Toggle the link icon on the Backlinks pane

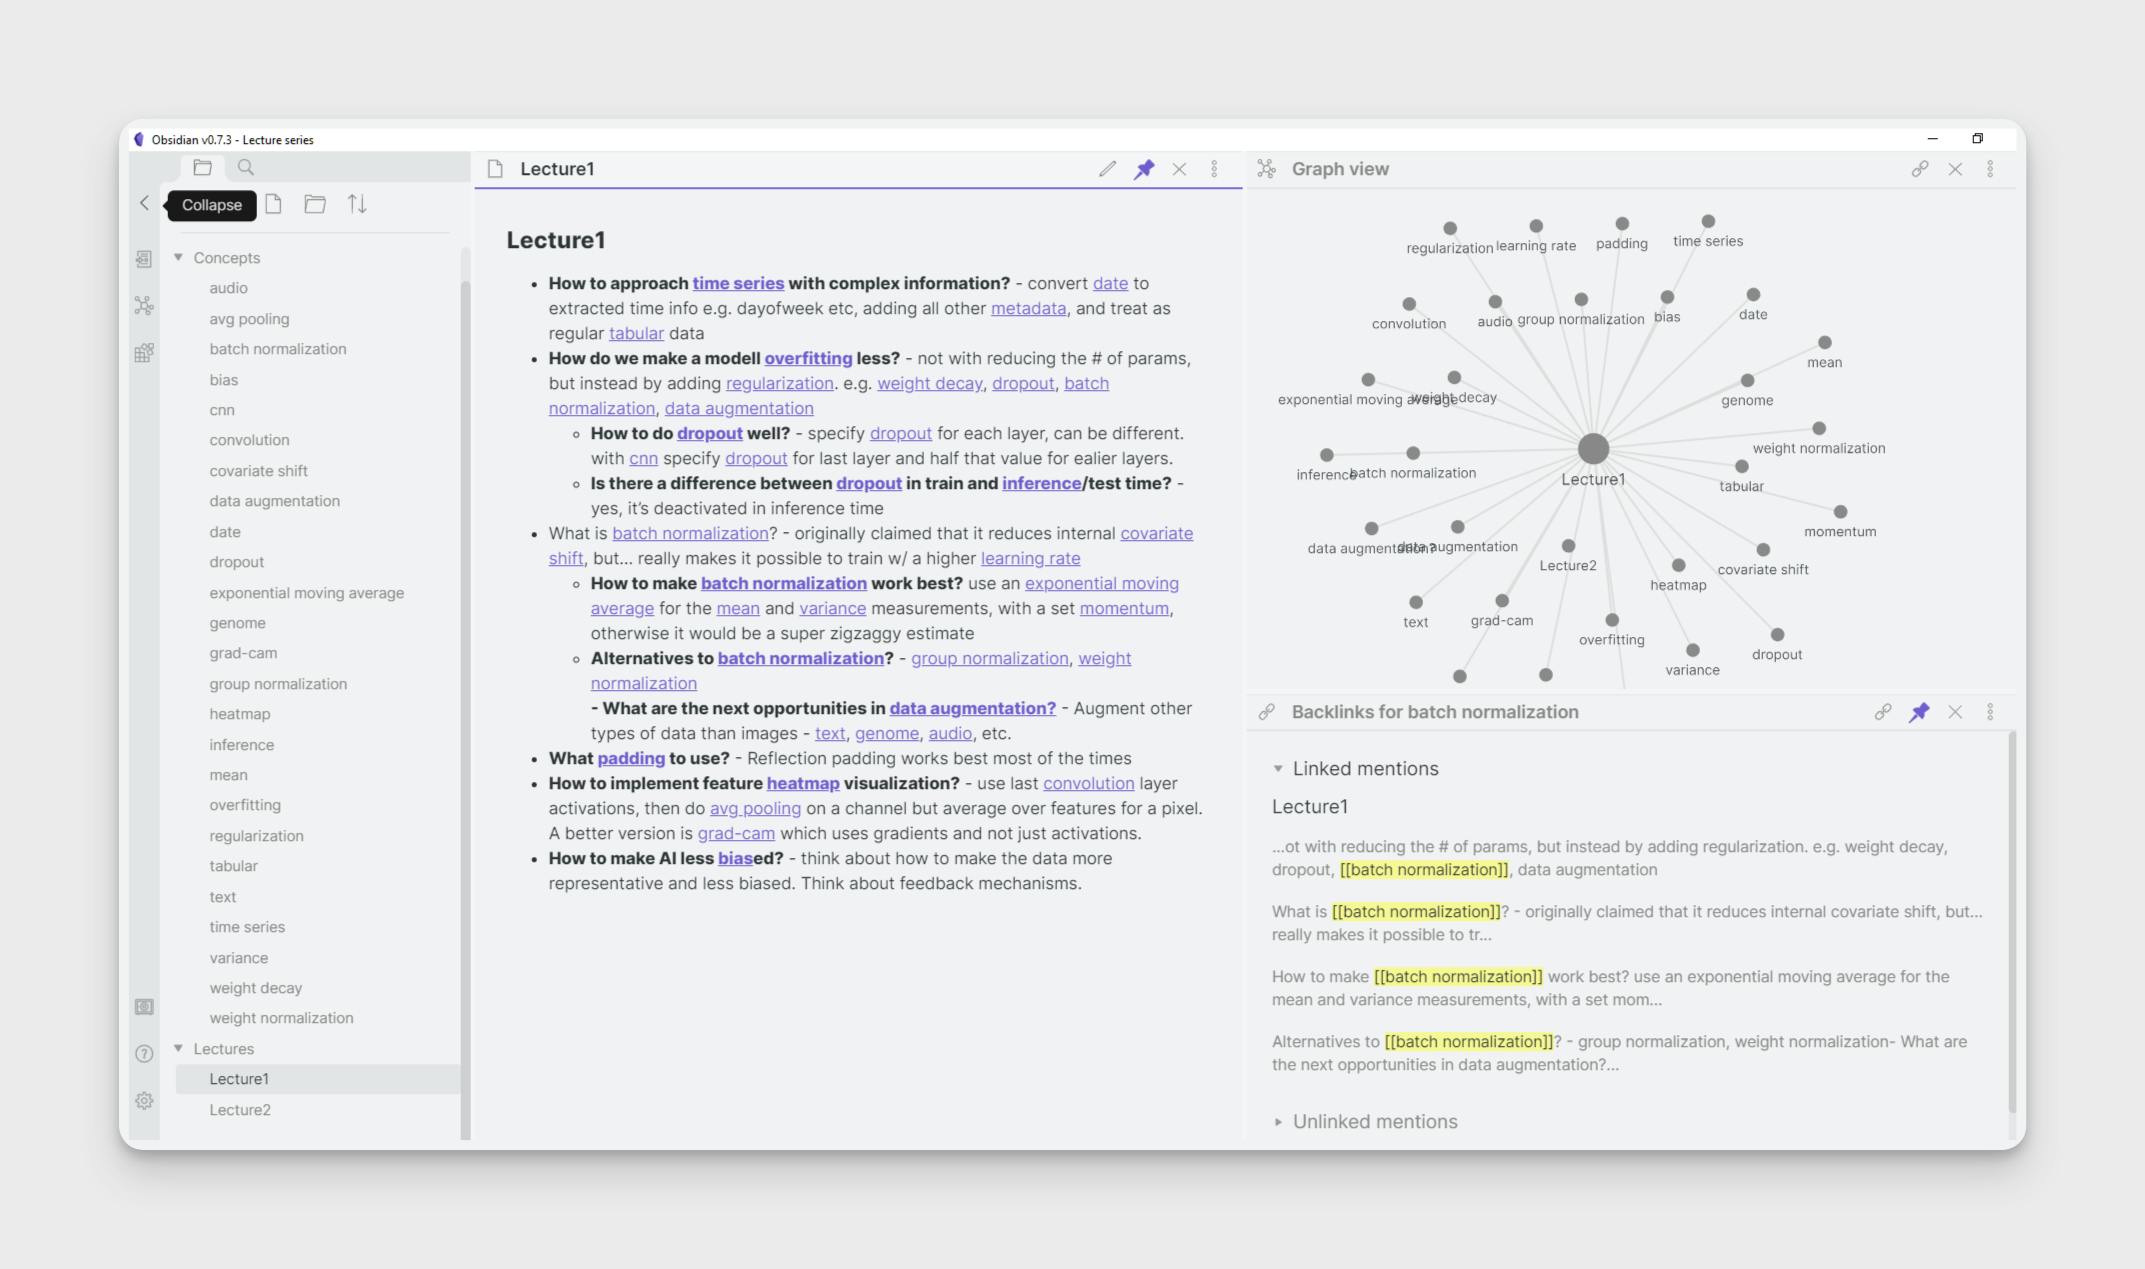tap(1882, 712)
